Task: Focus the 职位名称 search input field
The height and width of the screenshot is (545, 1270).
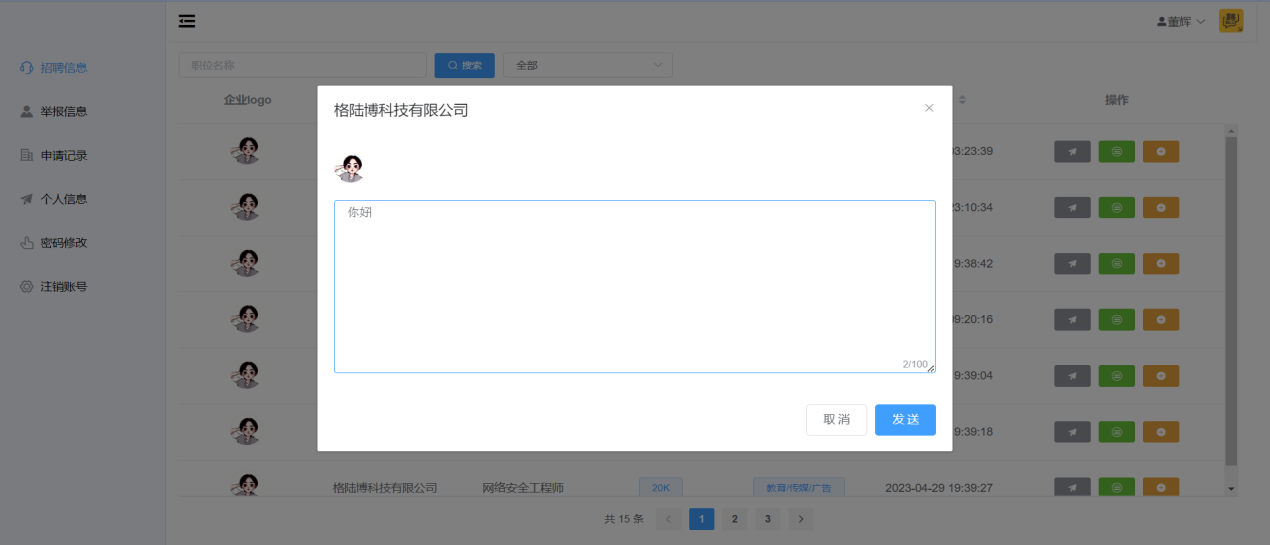Action: pyautogui.click(x=302, y=65)
